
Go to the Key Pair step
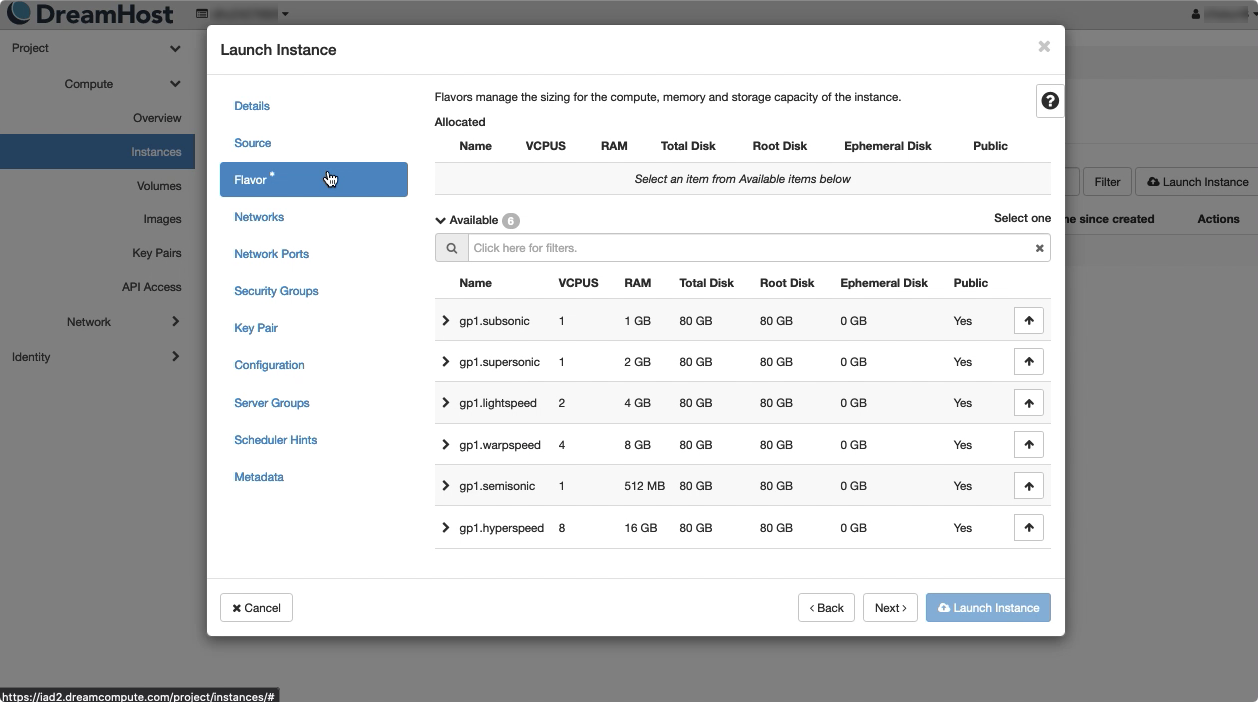point(256,328)
